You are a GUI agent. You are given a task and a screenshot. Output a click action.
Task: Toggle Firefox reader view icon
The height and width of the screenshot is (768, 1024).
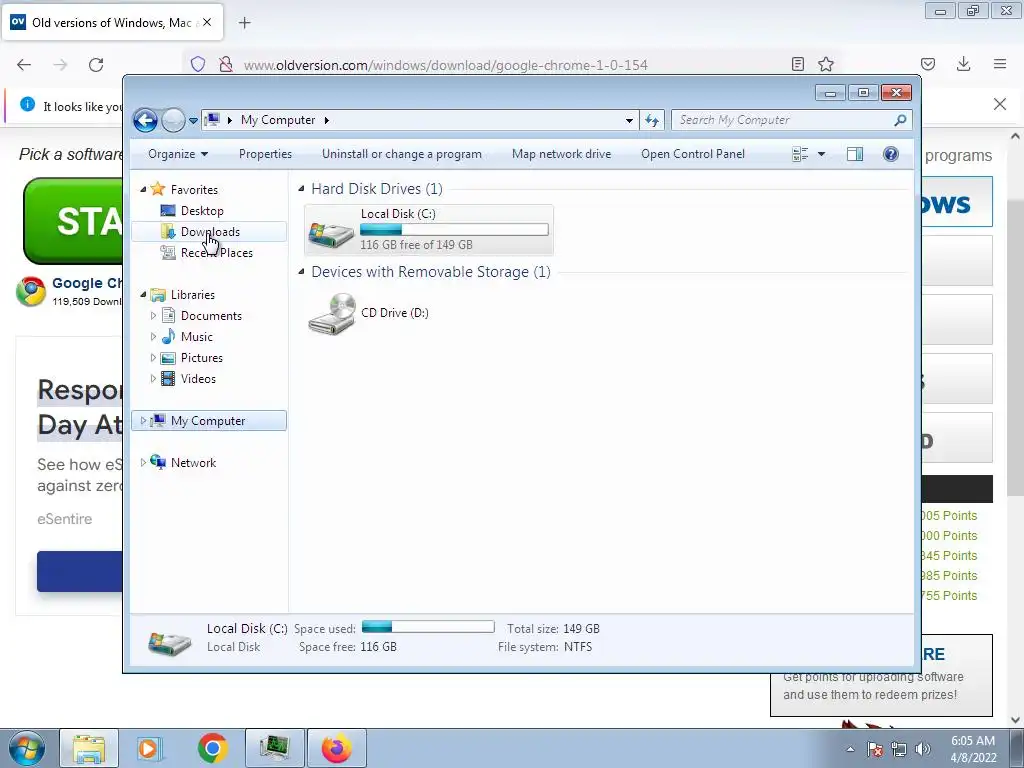797,64
